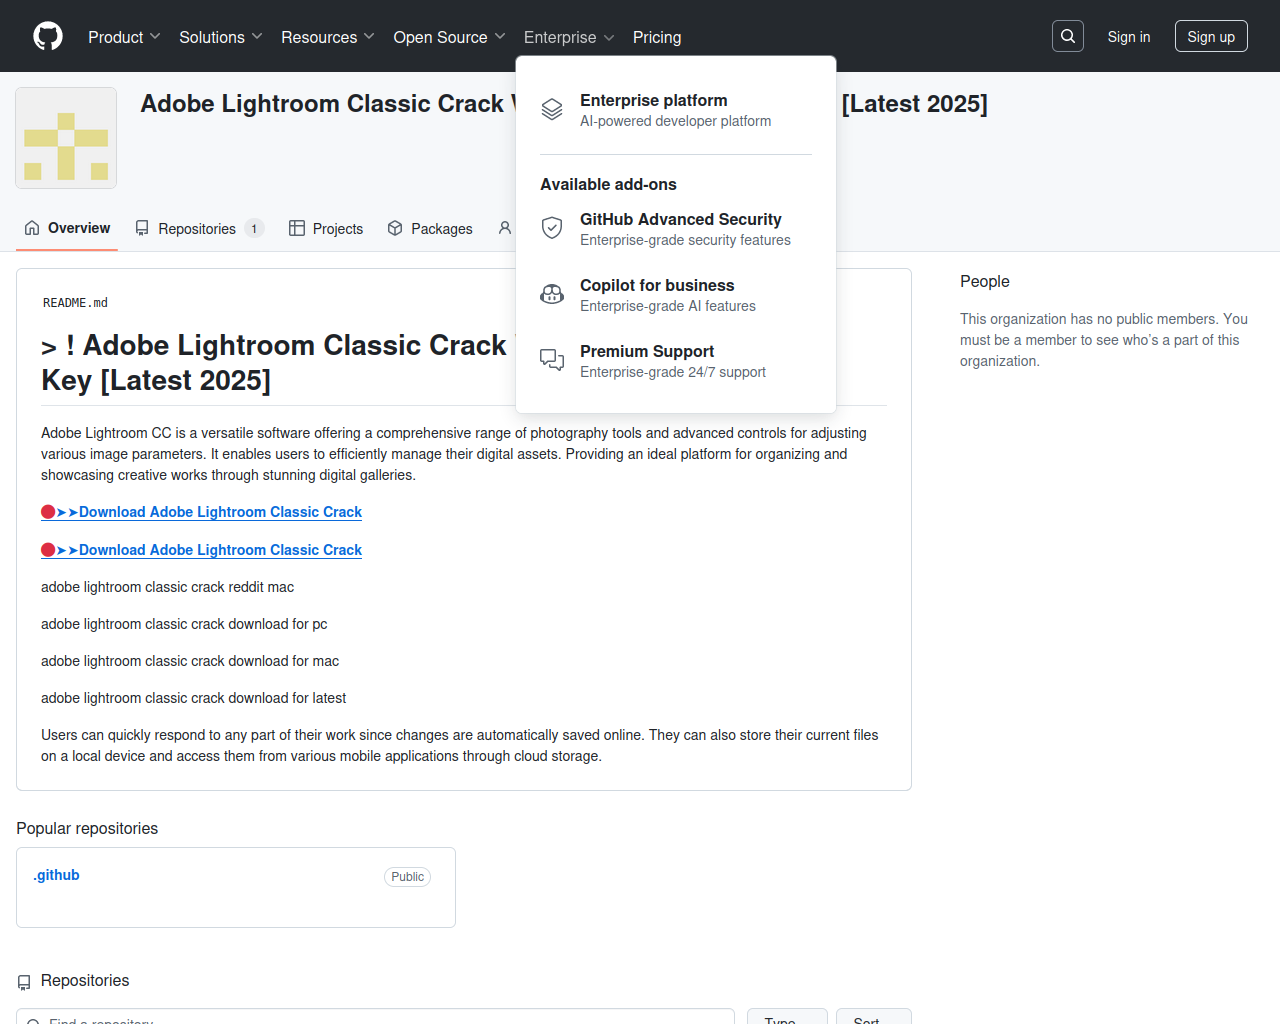
Task: Switch to the Projects tab
Action: 326,228
